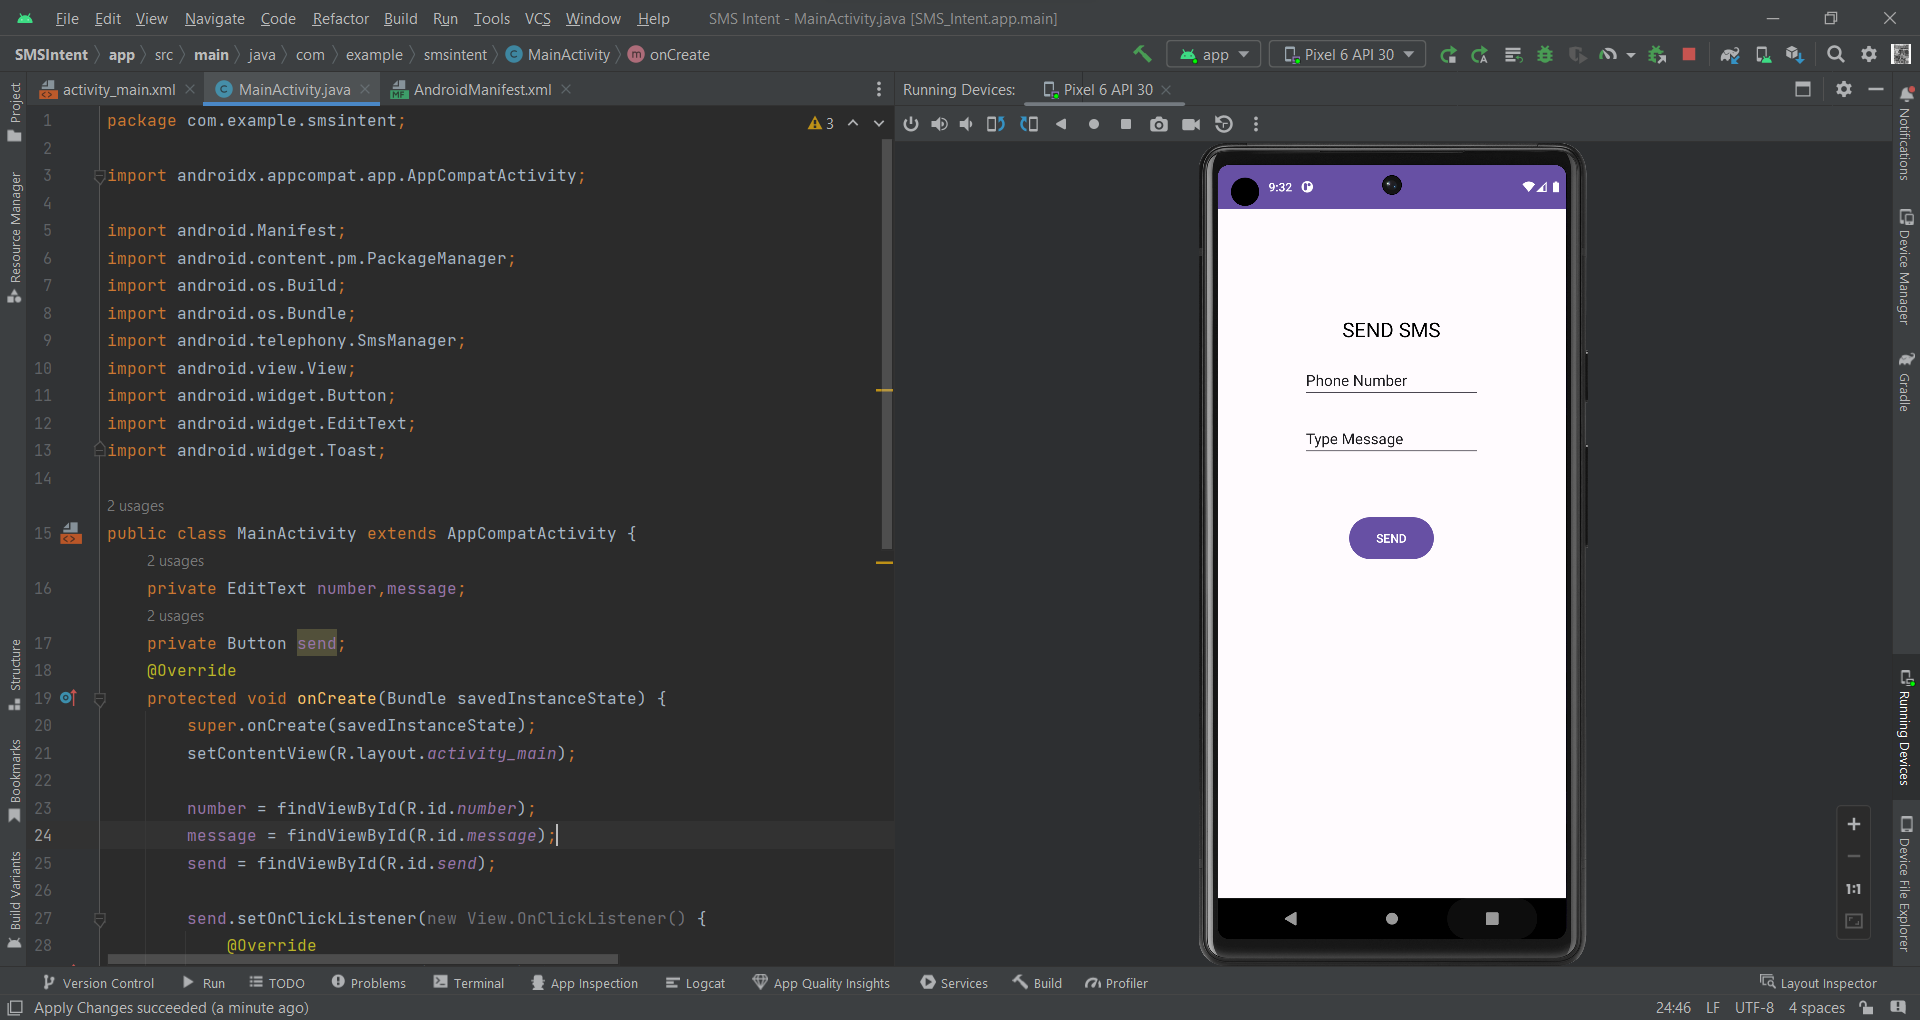Rotate the emulator screen counterclockwise
Image resolution: width=1920 pixels, height=1020 pixels.
[995, 124]
